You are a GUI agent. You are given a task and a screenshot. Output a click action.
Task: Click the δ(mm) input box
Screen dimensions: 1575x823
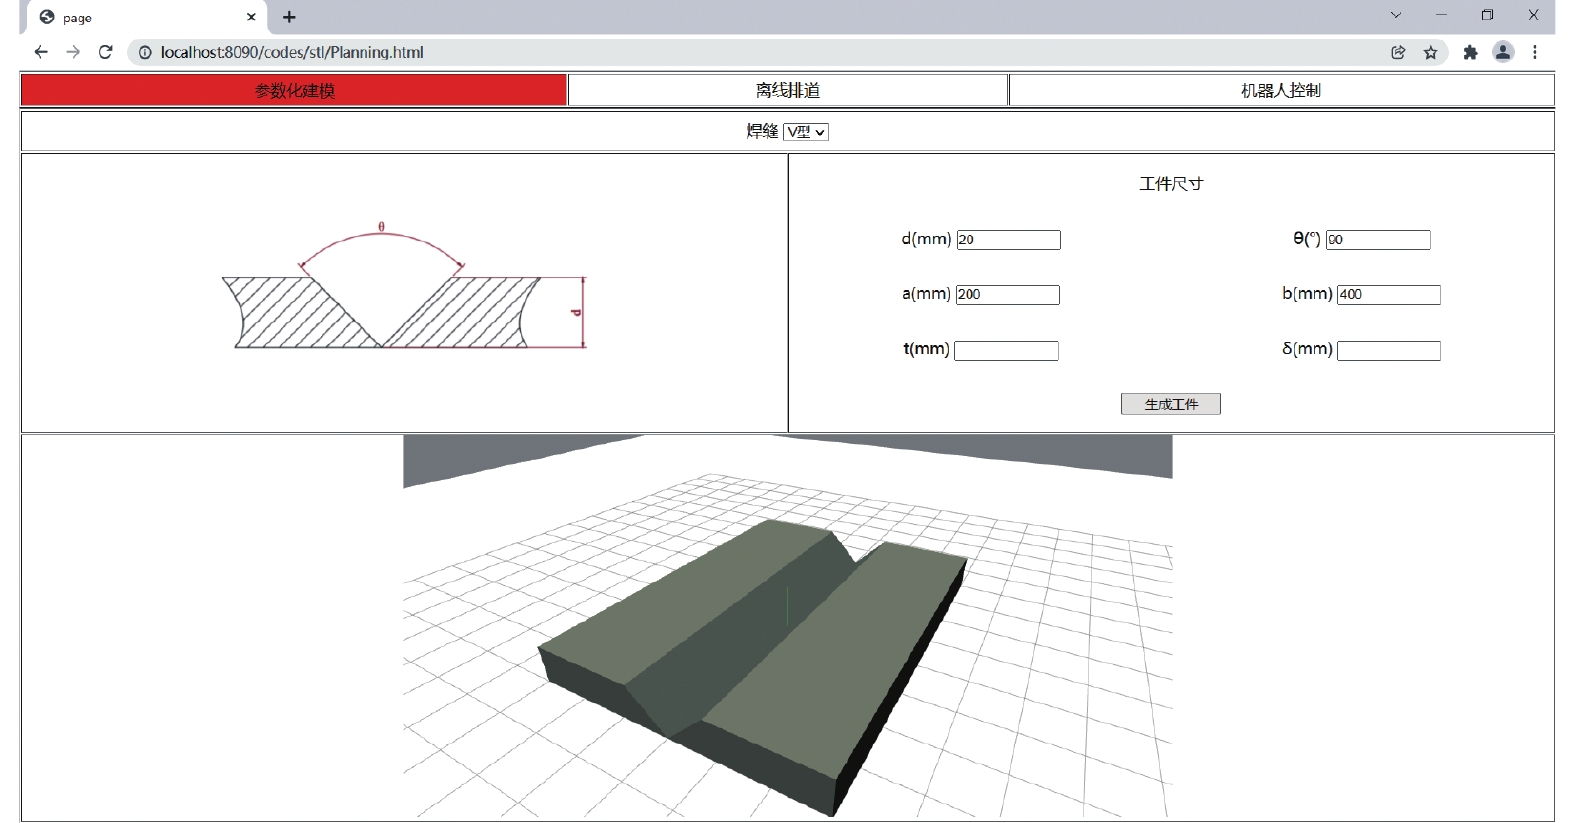tap(1388, 351)
